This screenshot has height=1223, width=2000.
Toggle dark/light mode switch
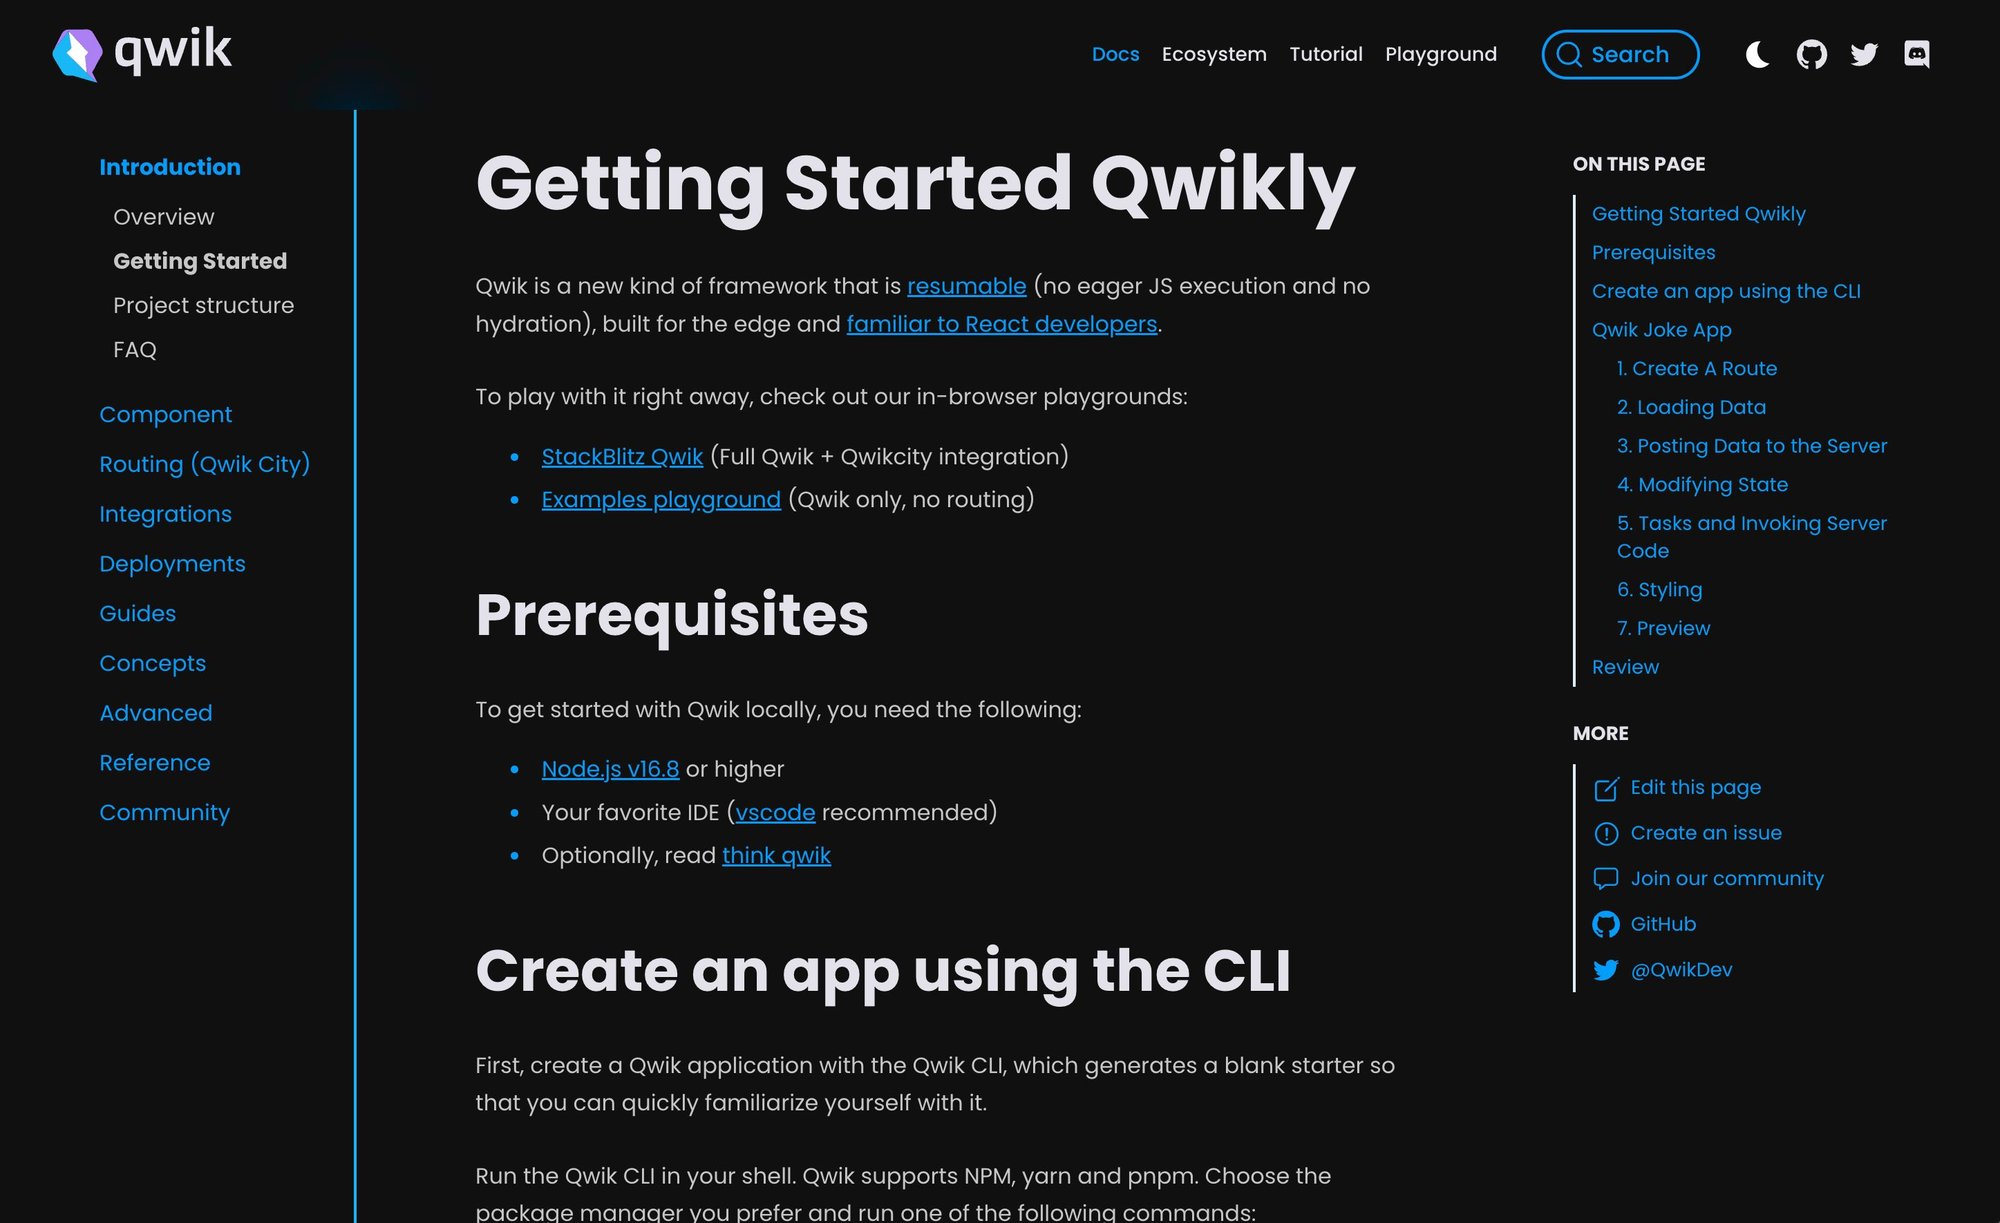[x=1756, y=54]
